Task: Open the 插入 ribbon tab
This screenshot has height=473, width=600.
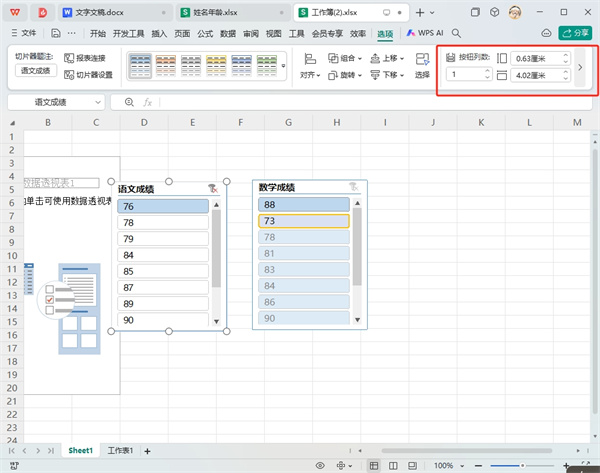Action: [x=159, y=33]
